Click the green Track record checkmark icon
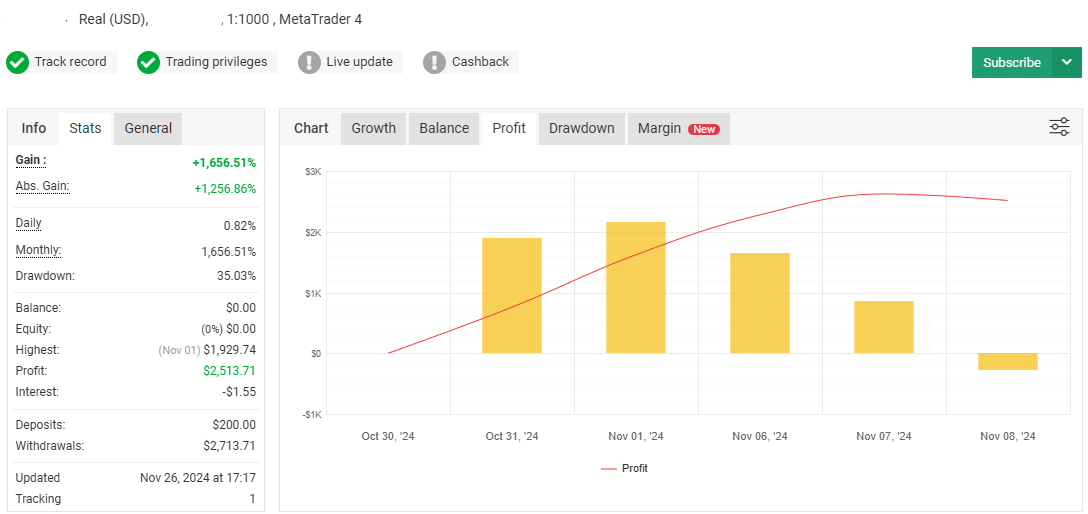This screenshot has height=514, width=1088. 17,62
